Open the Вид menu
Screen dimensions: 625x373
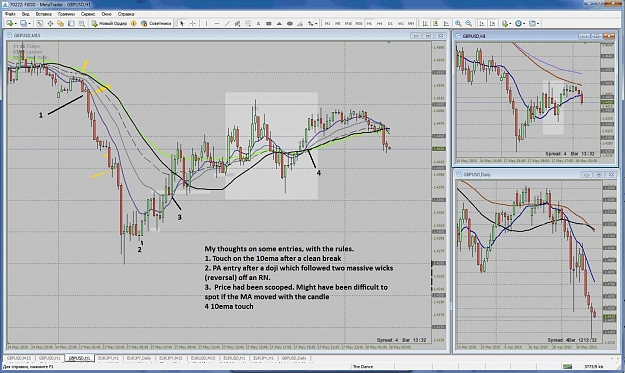[25, 14]
